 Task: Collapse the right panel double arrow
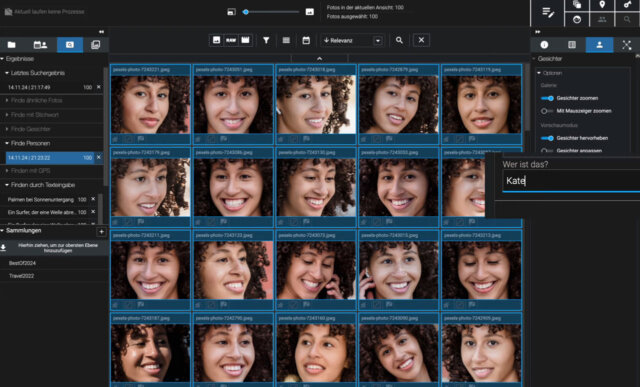tap(538, 32)
